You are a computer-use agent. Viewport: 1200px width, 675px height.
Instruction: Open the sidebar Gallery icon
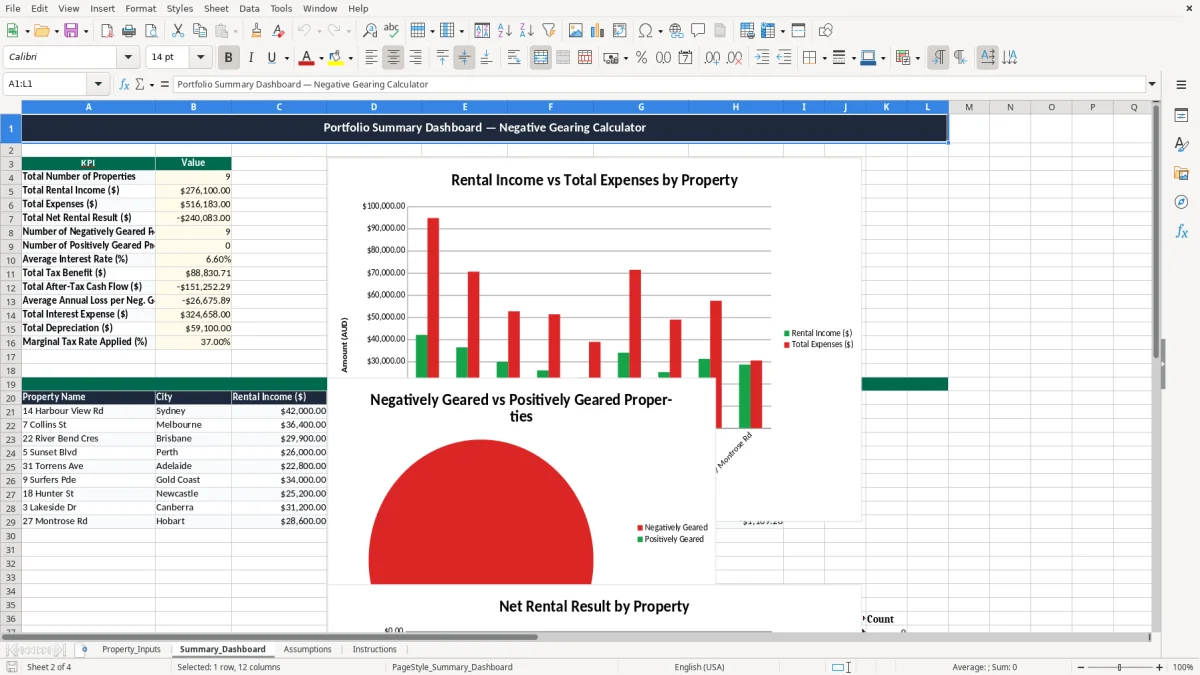point(1181,173)
